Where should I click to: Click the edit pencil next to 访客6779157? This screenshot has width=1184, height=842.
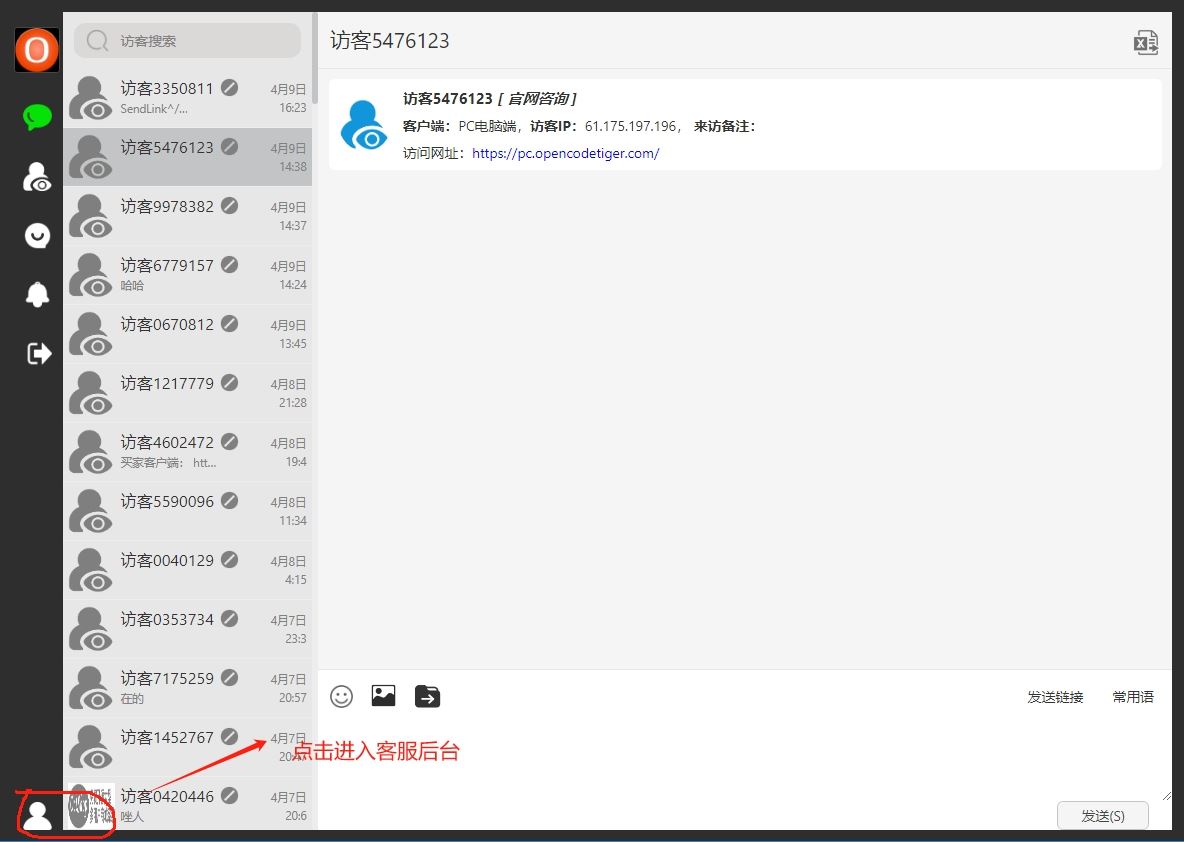[230, 265]
